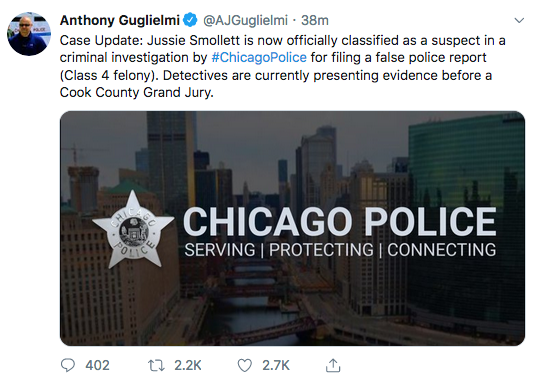Click the tweet text mentioning Cook County Grand Jury
The width and height of the screenshot is (533, 387).
[137, 92]
